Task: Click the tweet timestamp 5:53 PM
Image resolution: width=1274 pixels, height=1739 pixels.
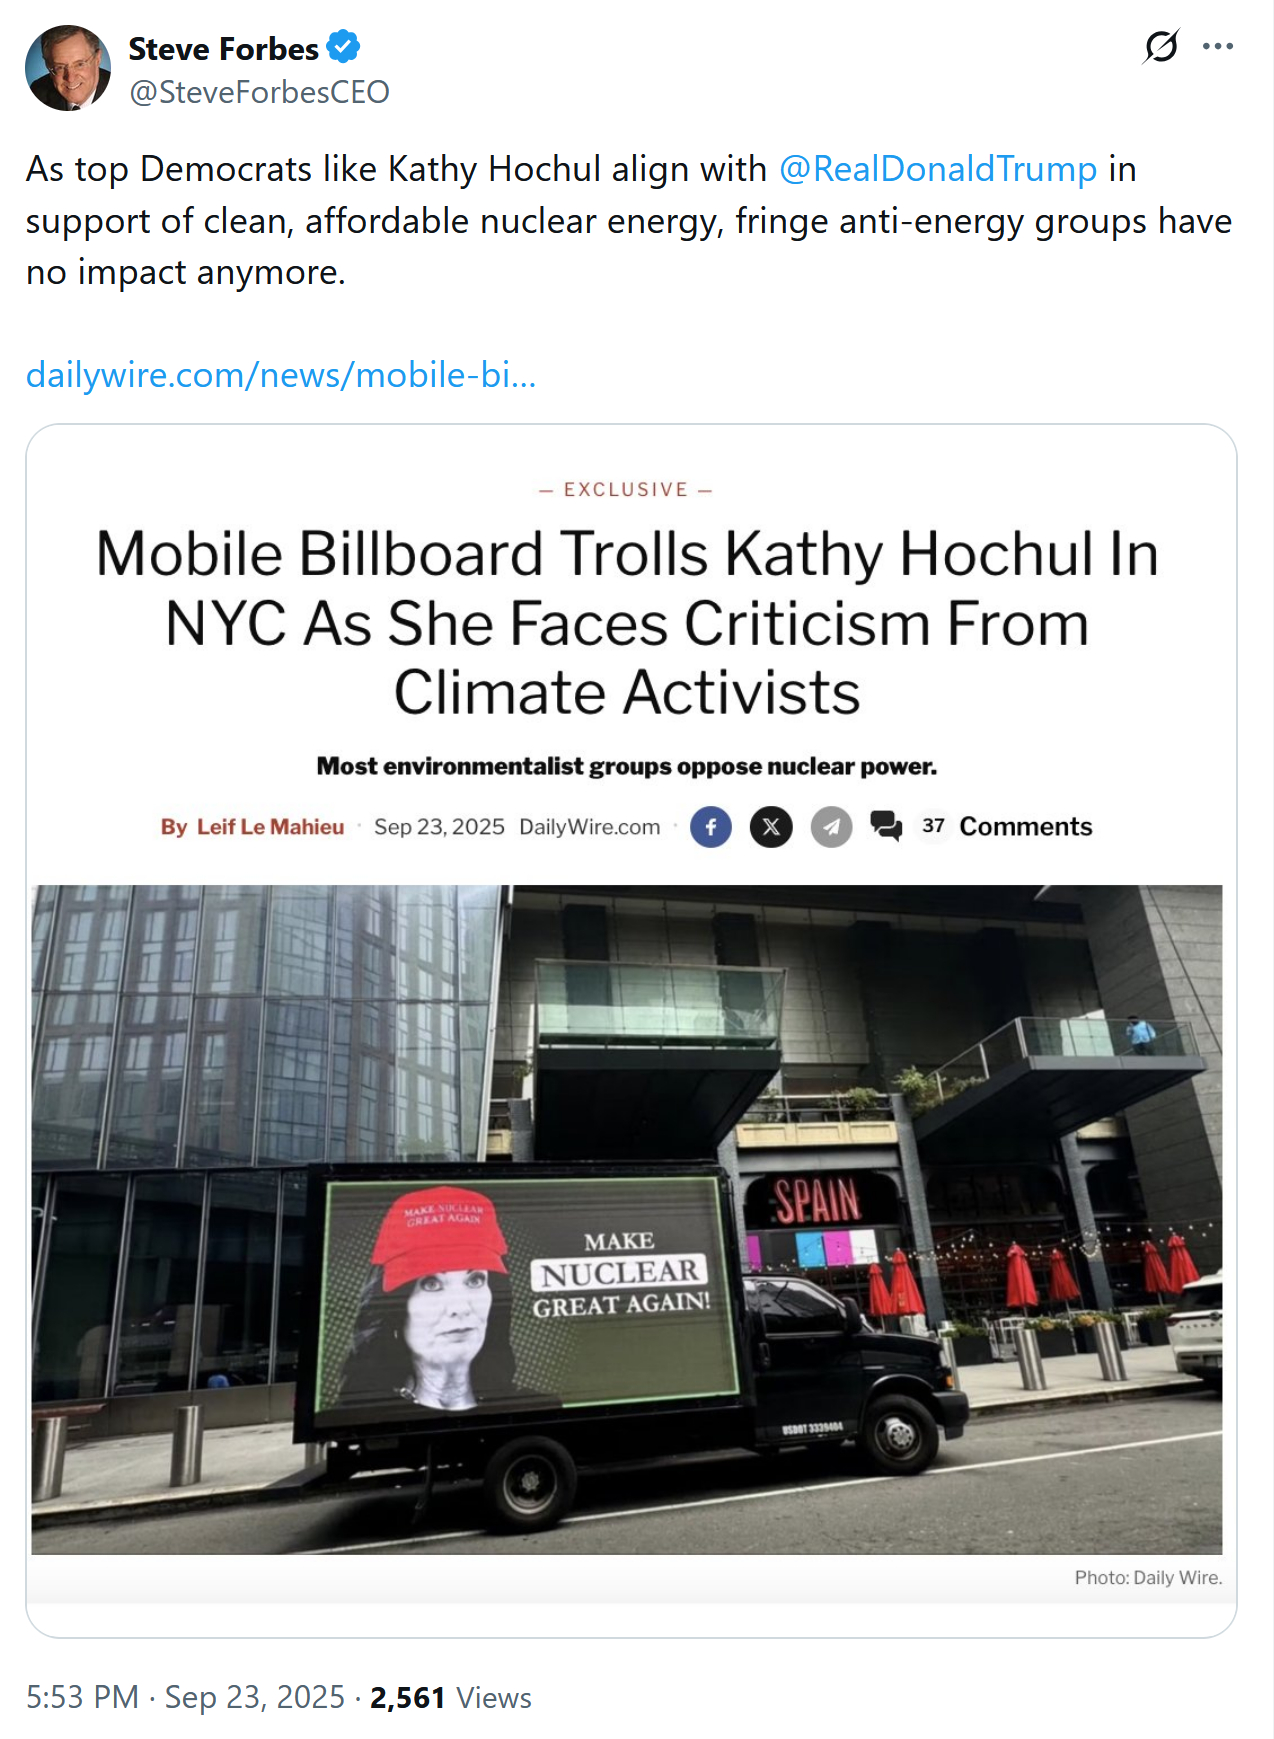Action: tap(82, 1697)
